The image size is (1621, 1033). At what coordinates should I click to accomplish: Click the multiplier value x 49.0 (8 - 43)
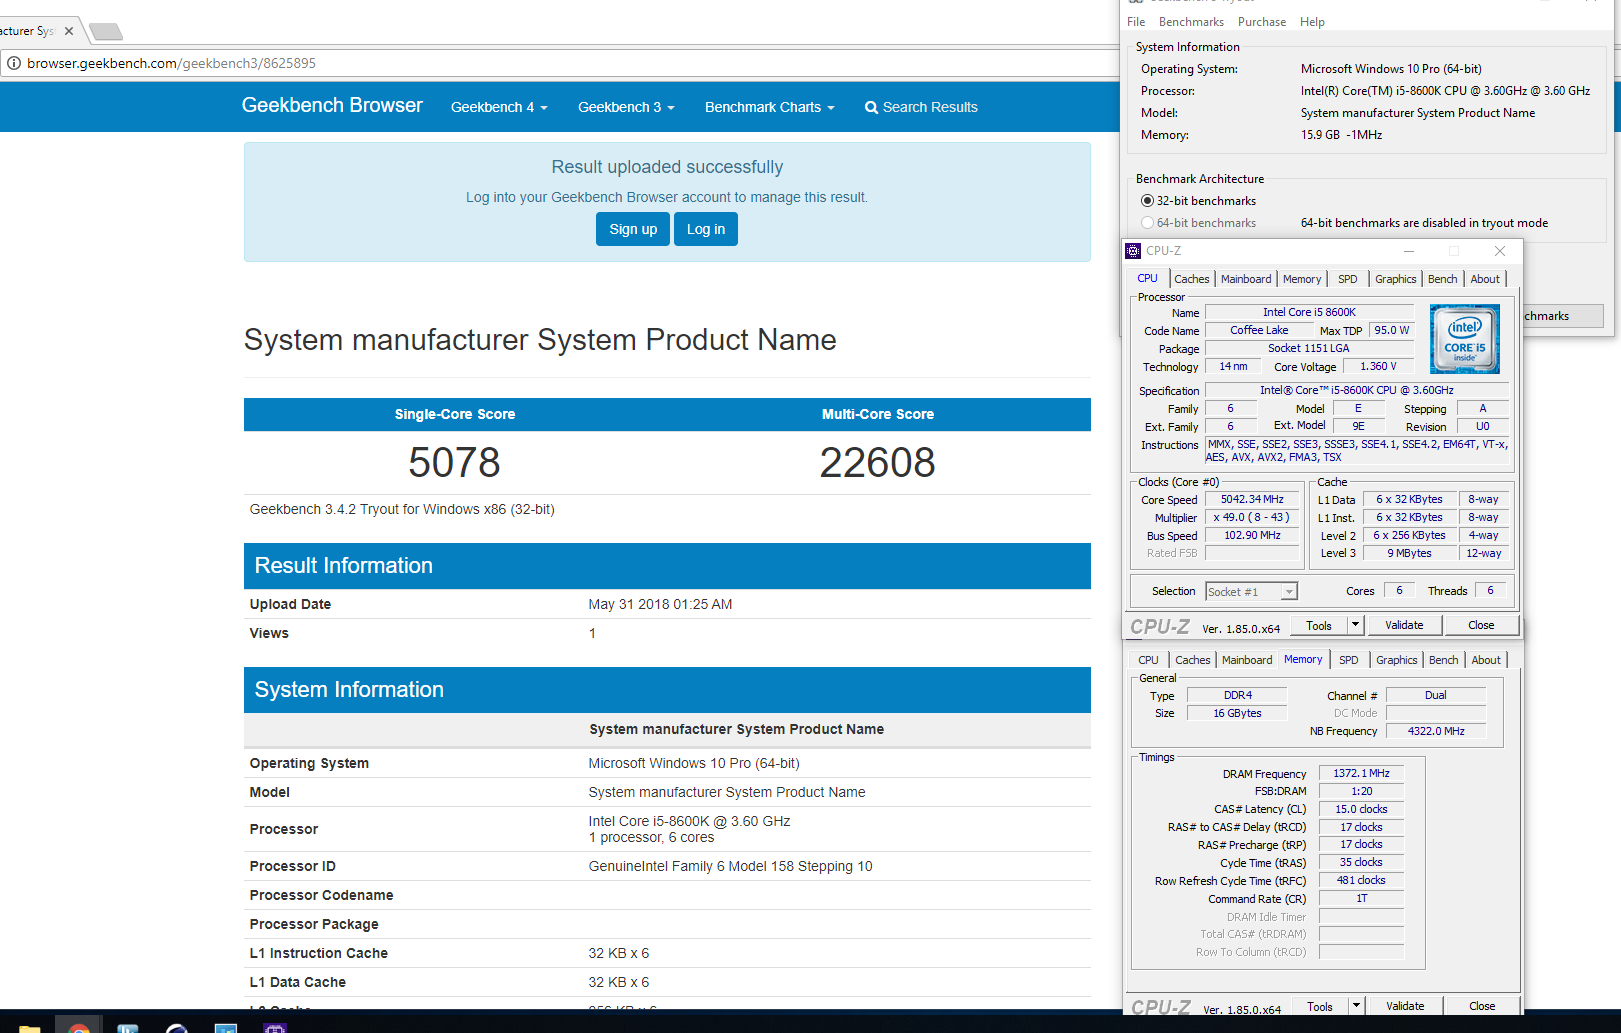click(x=1252, y=517)
